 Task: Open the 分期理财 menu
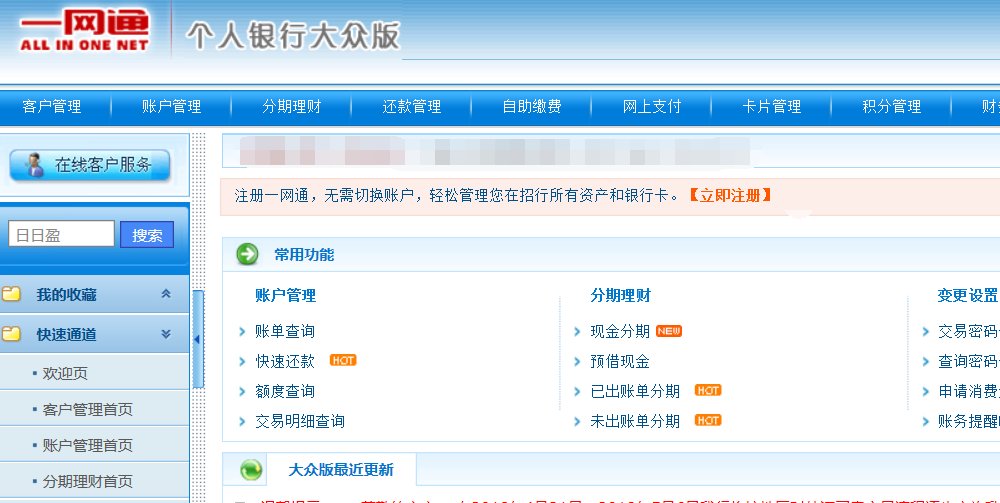tap(291, 106)
